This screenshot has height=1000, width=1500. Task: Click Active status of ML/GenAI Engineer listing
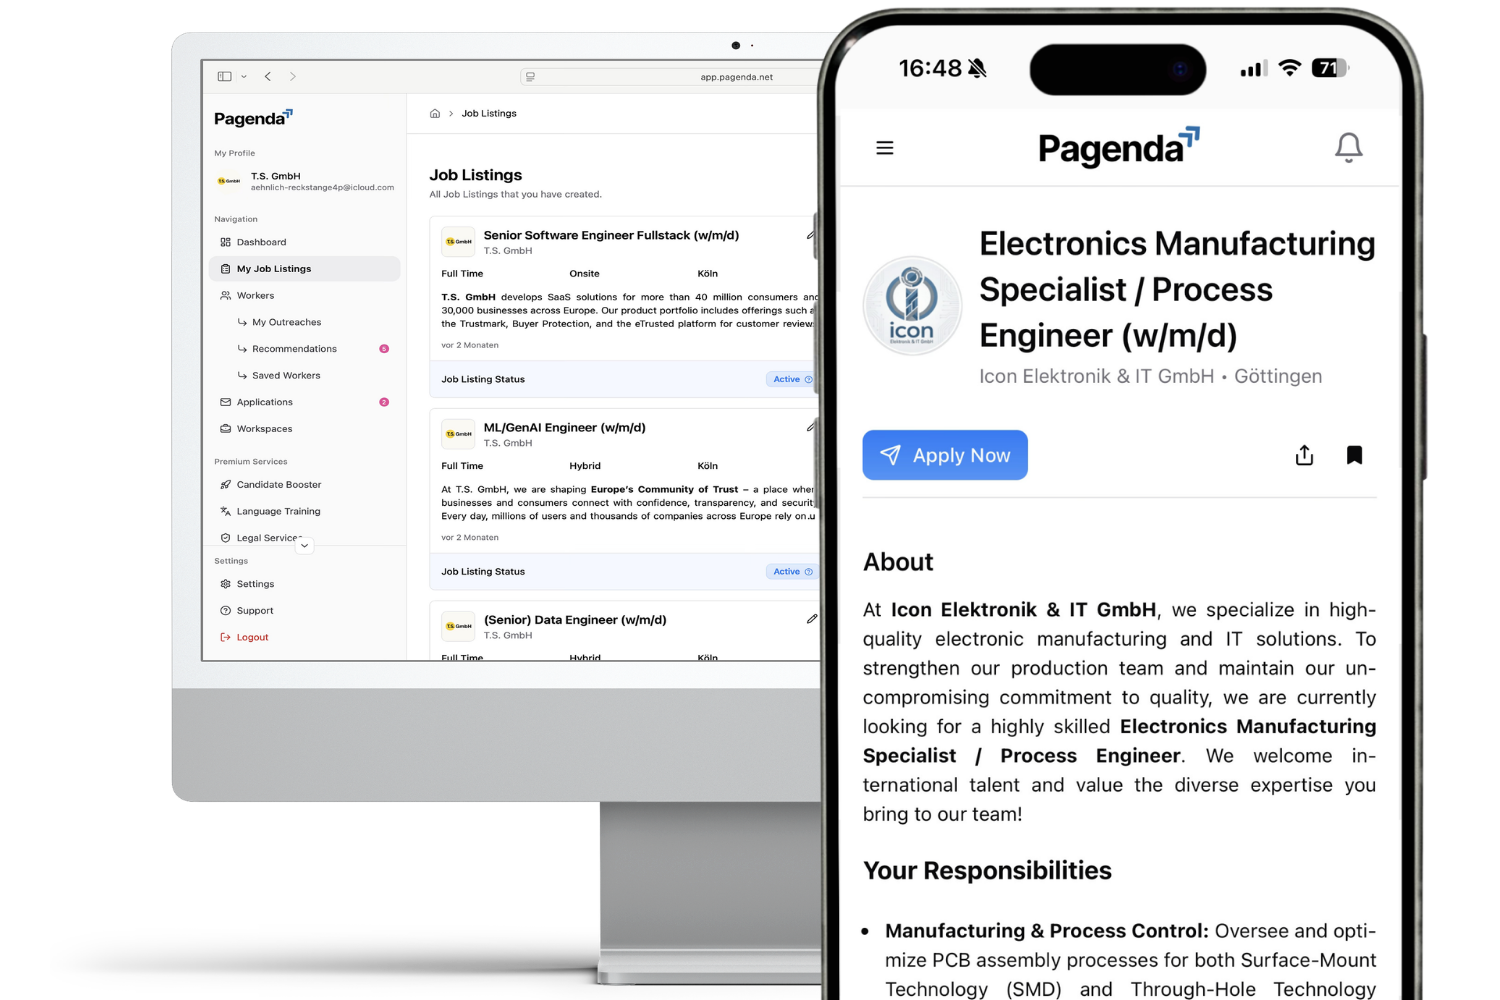[x=792, y=572]
